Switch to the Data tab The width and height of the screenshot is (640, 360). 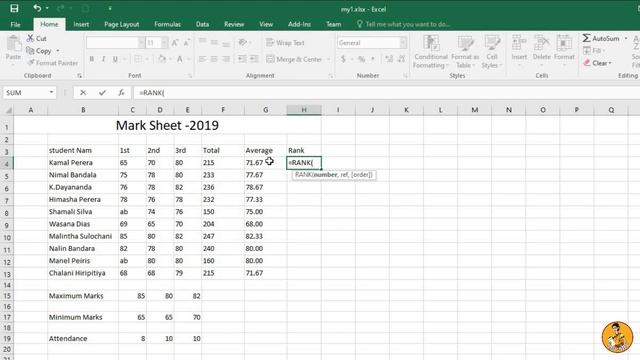pos(202,24)
